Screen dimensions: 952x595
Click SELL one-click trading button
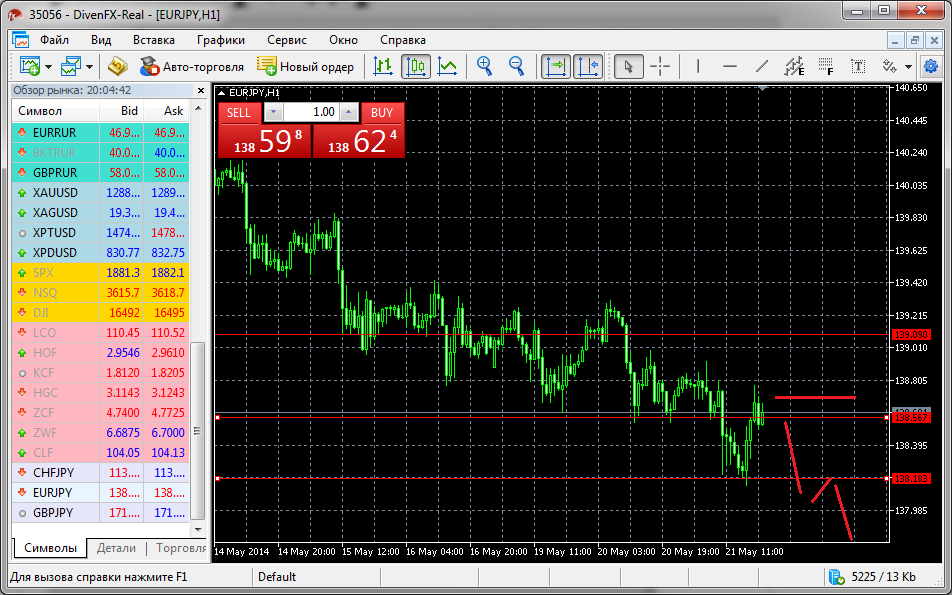(x=239, y=113)
